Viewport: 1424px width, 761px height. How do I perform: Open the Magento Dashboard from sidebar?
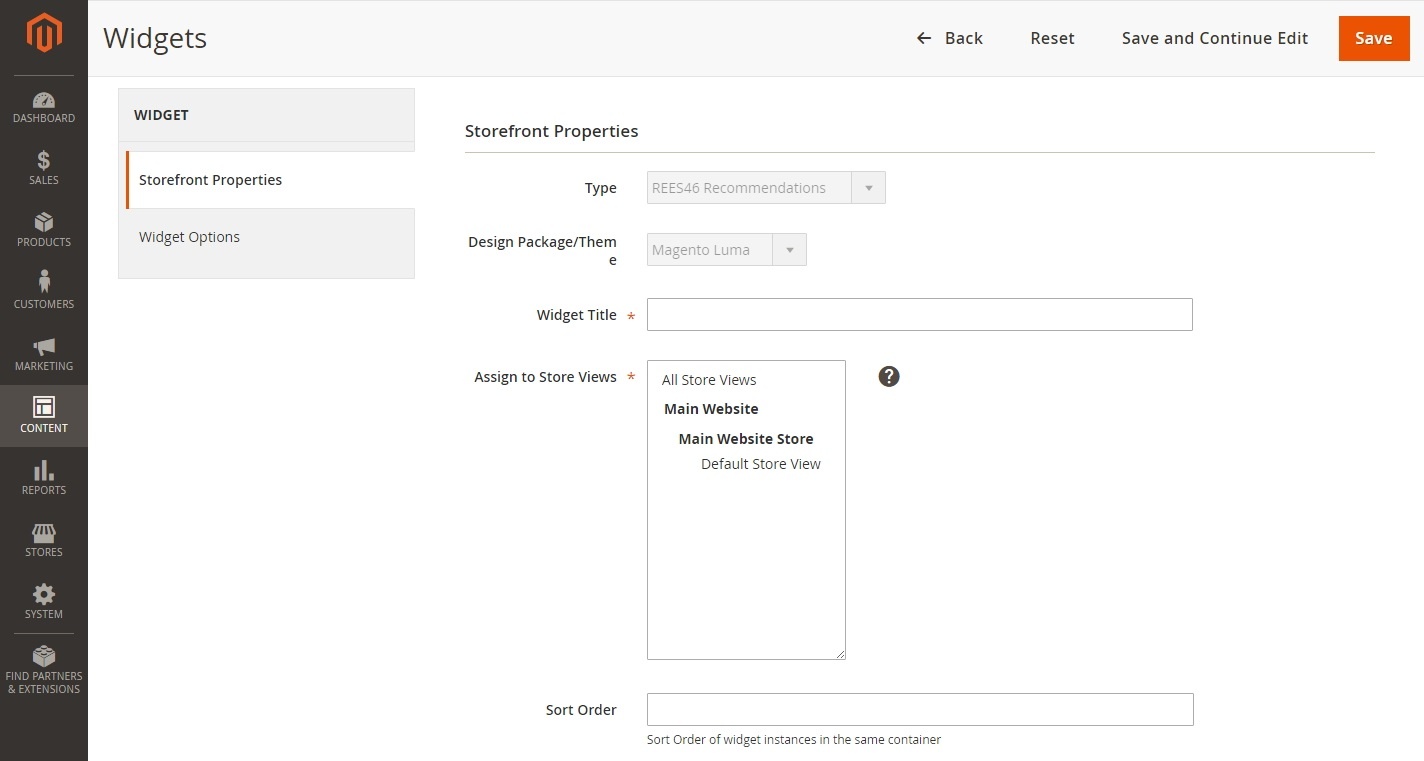tap(44, 107)
